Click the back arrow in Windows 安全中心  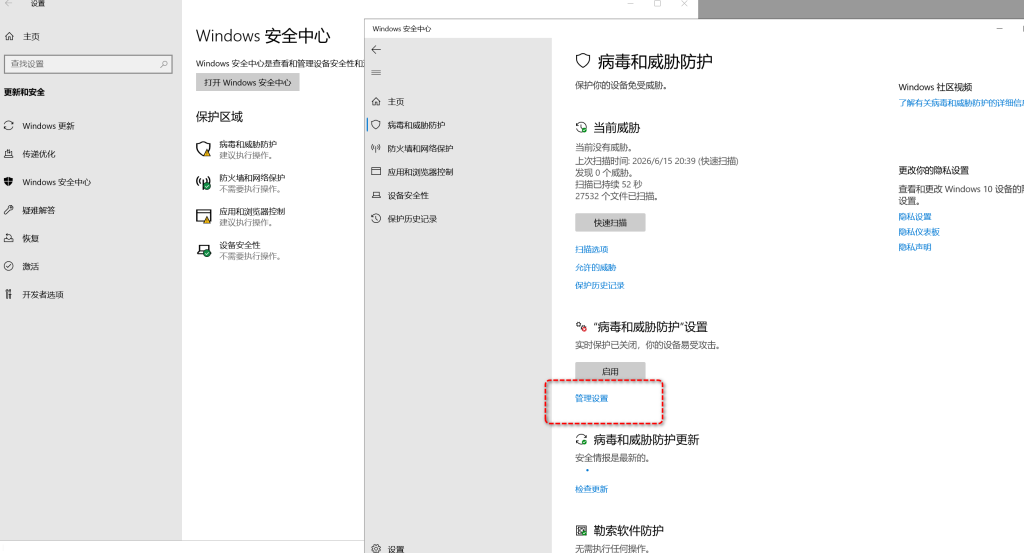coord(376,50)
